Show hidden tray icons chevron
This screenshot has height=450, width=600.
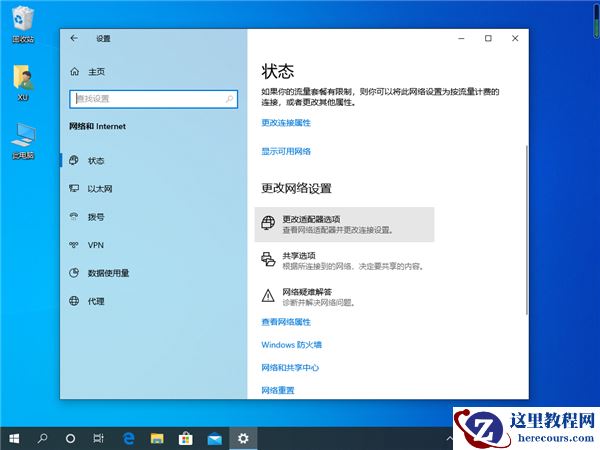coord(449,439)
